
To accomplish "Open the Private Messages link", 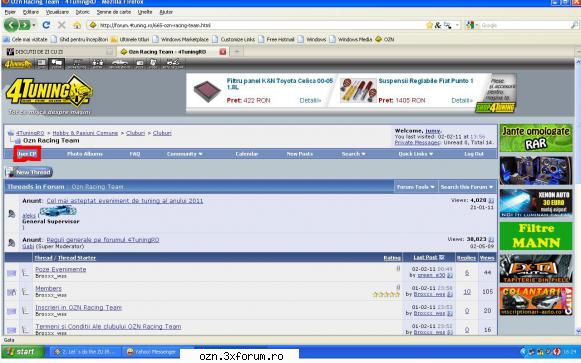I will (x=417, y=143).
